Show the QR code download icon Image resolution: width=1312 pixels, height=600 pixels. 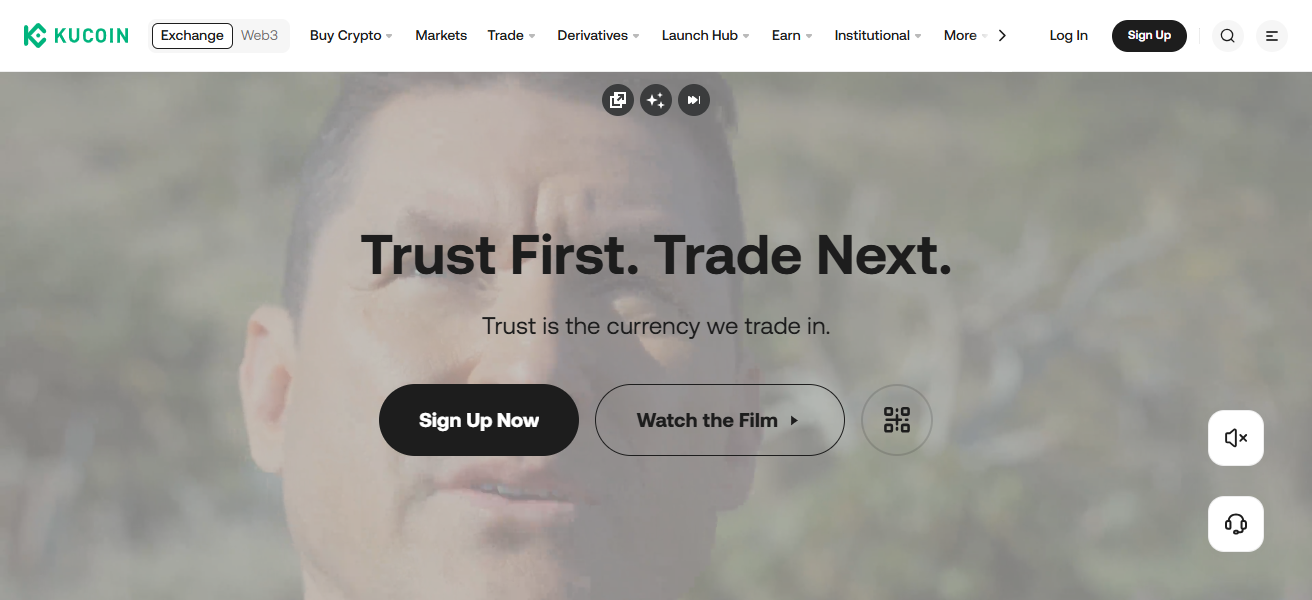coord(897,420)
